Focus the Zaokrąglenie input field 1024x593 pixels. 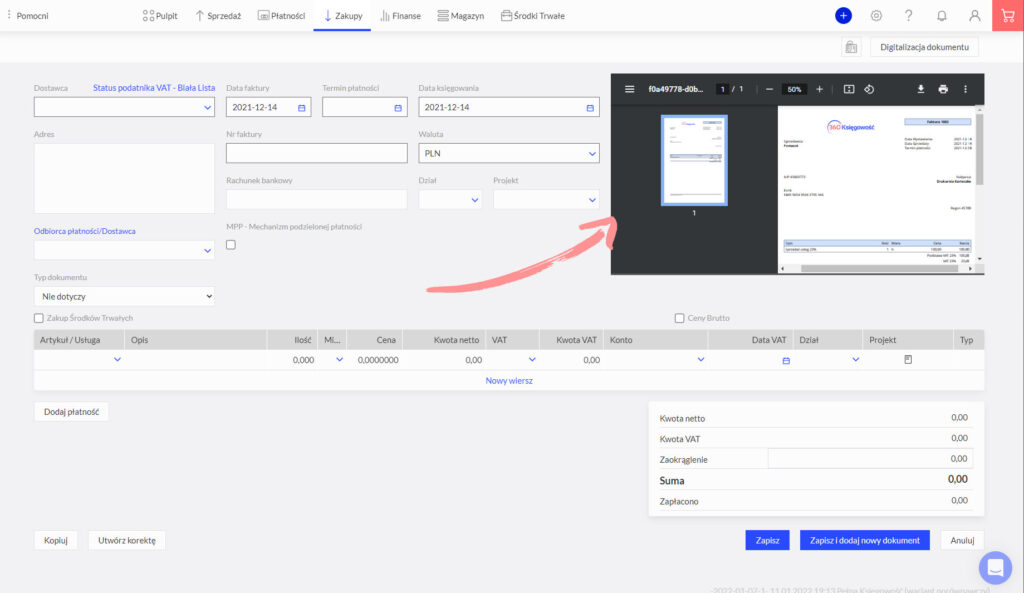coord(870,459)
